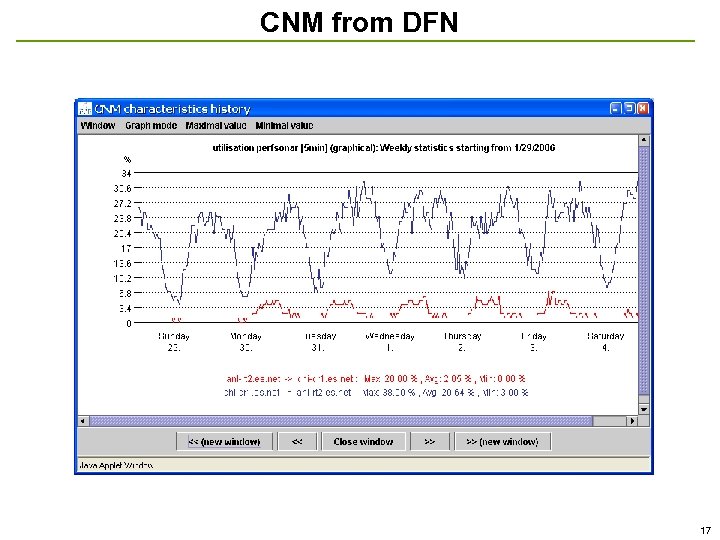Screen dimensions: 720x540
Task: Click the horizontal scrollbar thumb
Action: pos(341,421)
